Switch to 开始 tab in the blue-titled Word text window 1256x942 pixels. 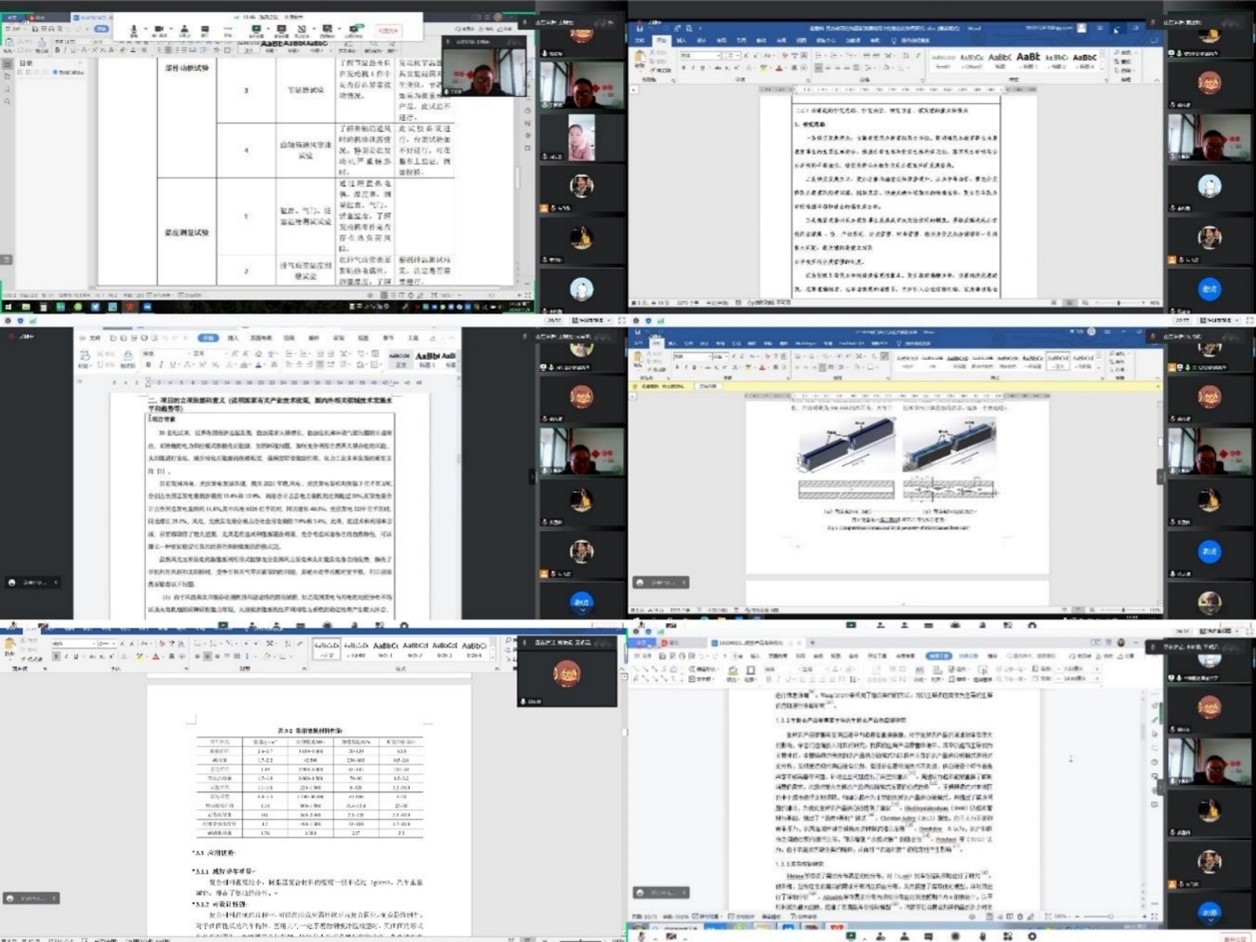(662, 40)
